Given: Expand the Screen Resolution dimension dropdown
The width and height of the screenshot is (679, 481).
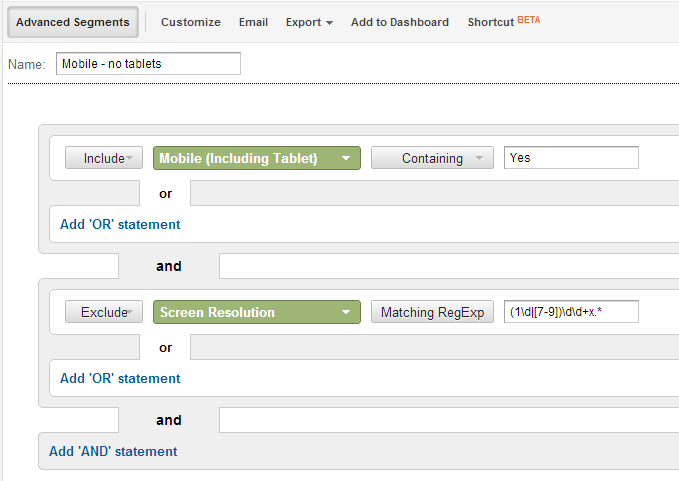Looking at the screenshot, I should coord(256,312).
